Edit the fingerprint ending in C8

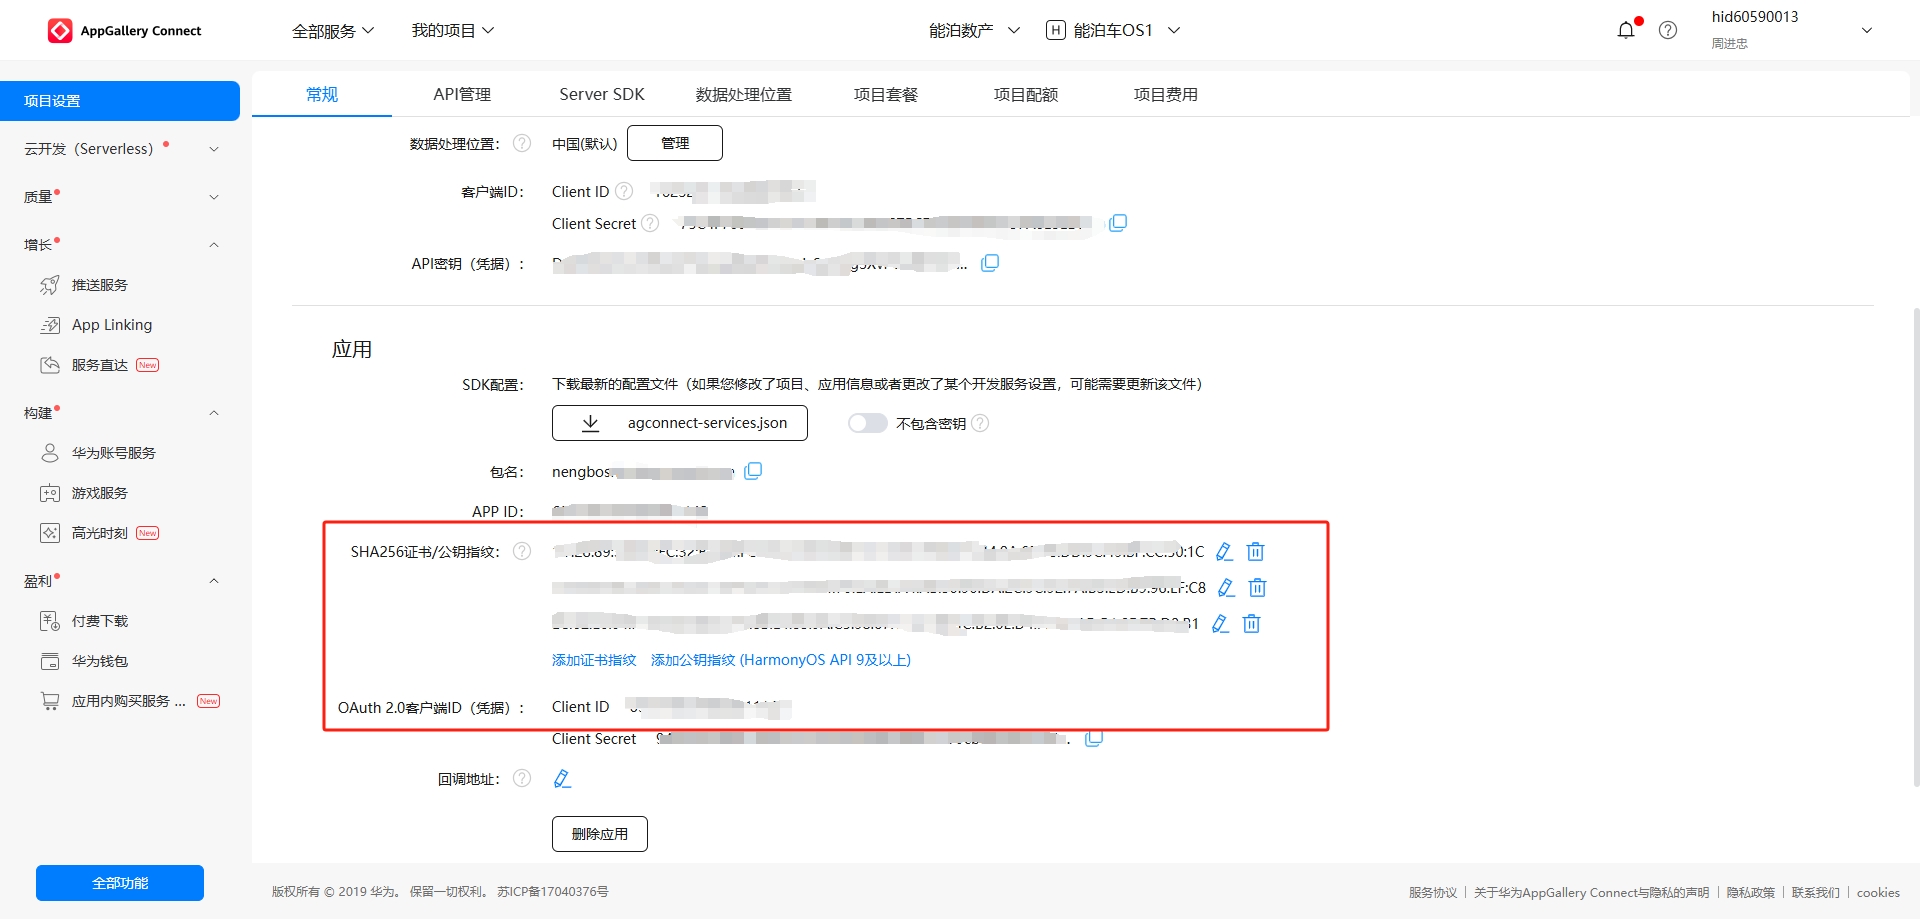[x=1226, y=587]
